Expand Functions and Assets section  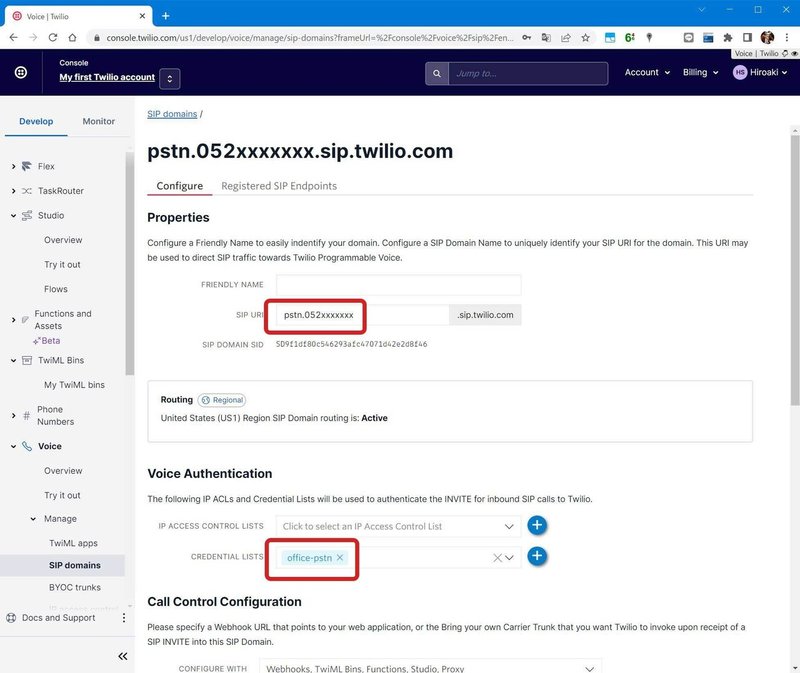coord(13,319)
